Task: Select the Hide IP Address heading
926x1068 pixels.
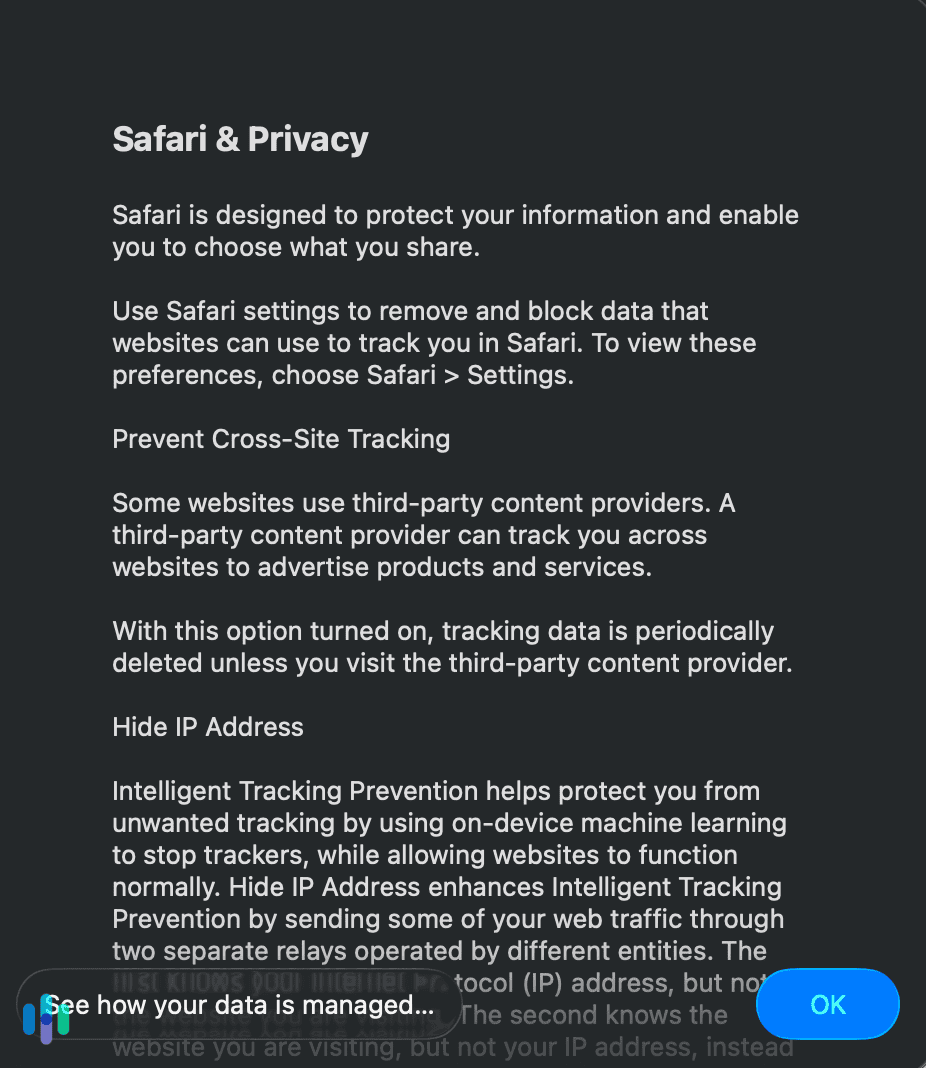Action: 207,727
